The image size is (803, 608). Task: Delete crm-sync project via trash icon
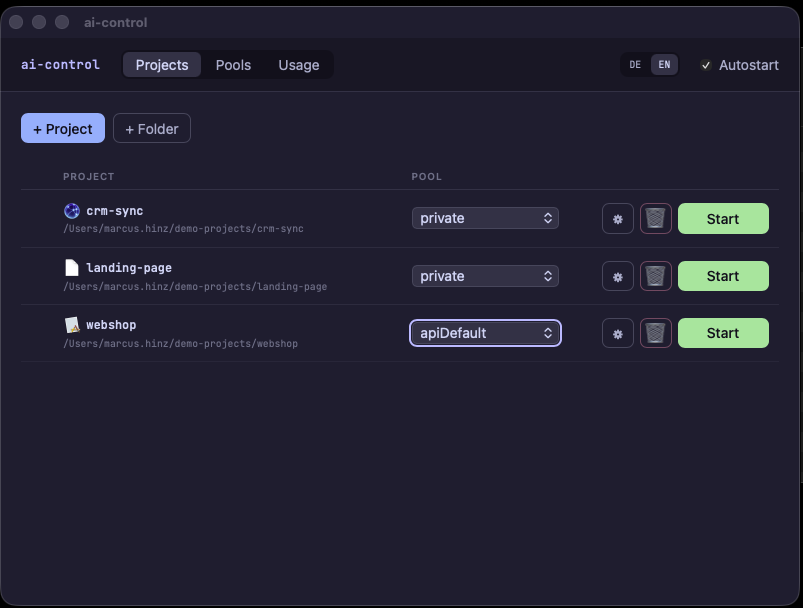pos(656,219)
